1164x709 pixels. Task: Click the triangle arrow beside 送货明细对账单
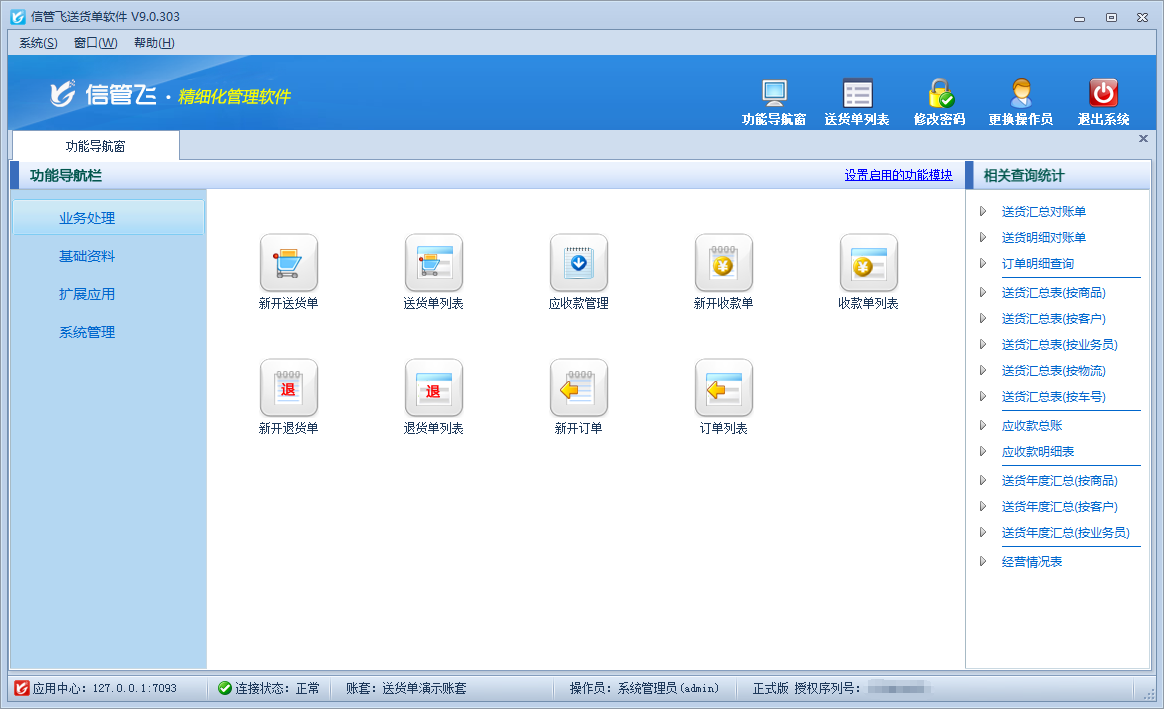[x=983, y=238]
